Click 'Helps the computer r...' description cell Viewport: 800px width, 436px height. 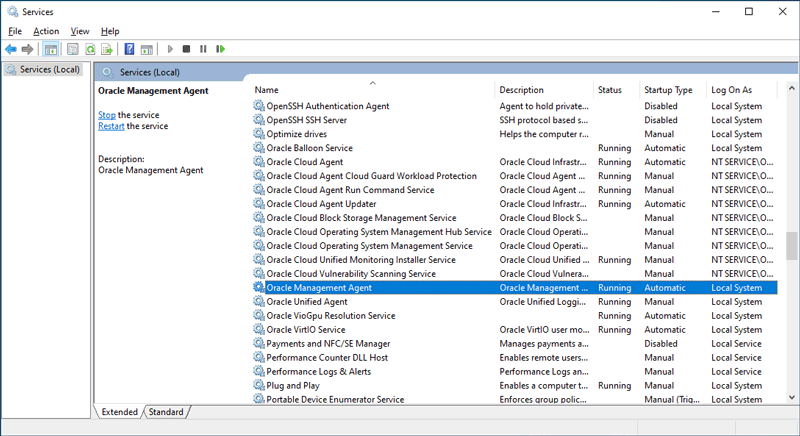pyautogui.click(x=544, y=134)
